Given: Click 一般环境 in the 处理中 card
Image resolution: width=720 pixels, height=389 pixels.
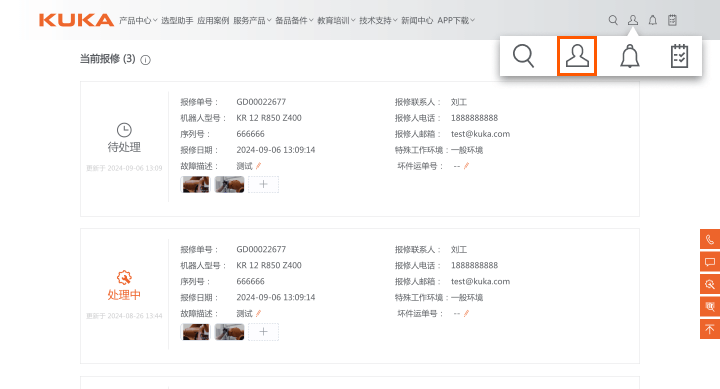Looking at the screenshot, I should [467, 297].
